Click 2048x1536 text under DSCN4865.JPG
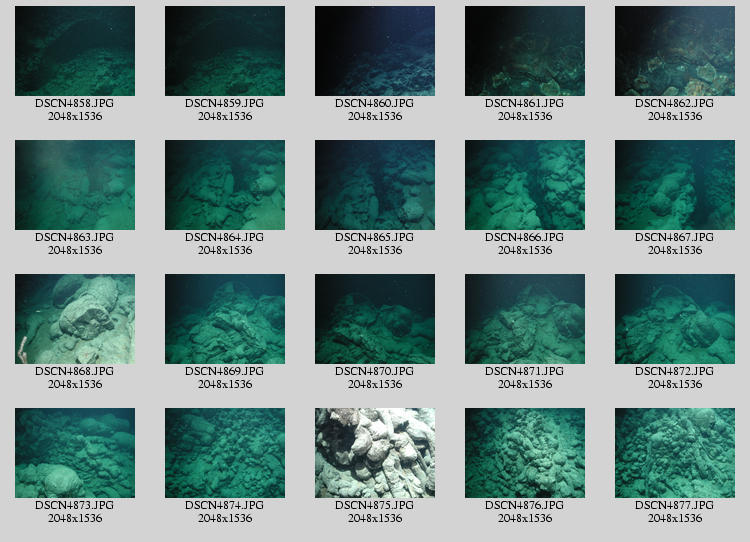 [x=375, y=250]
